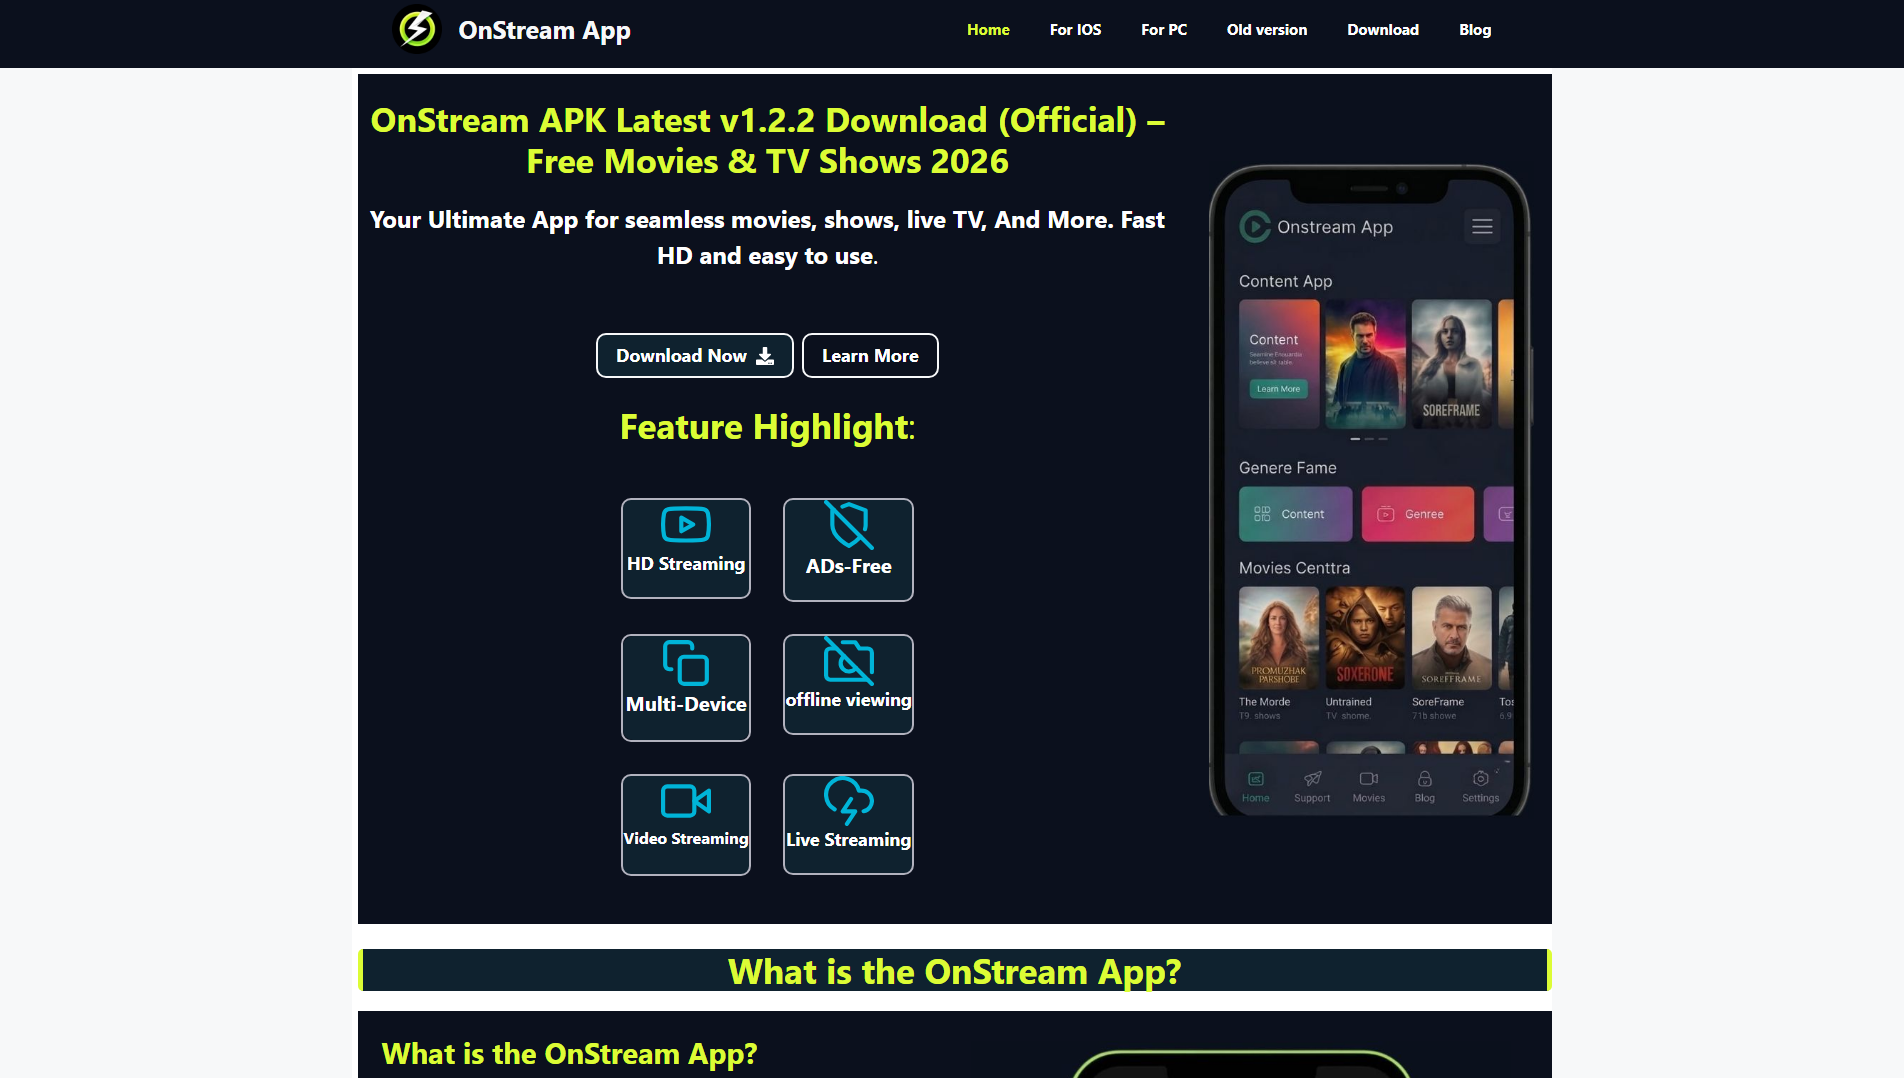Go to the Home menu item
The height and width of the screenshot is (1078, 1904).
pos(988,30)
